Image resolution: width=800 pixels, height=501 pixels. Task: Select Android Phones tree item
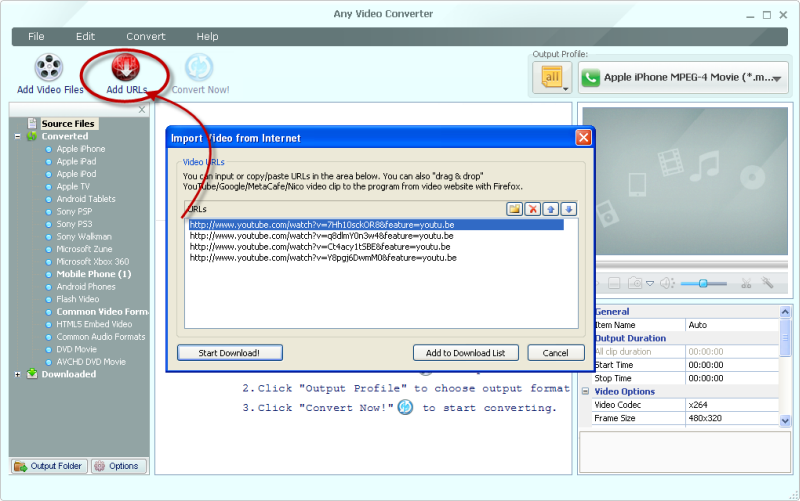click(x=86, y=287)
